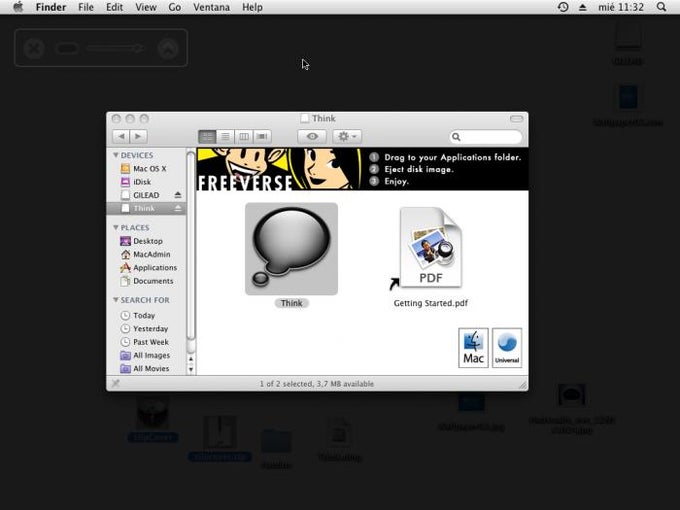Open the File menu
The image size is (680, 510).
click(x=86, y=7)
